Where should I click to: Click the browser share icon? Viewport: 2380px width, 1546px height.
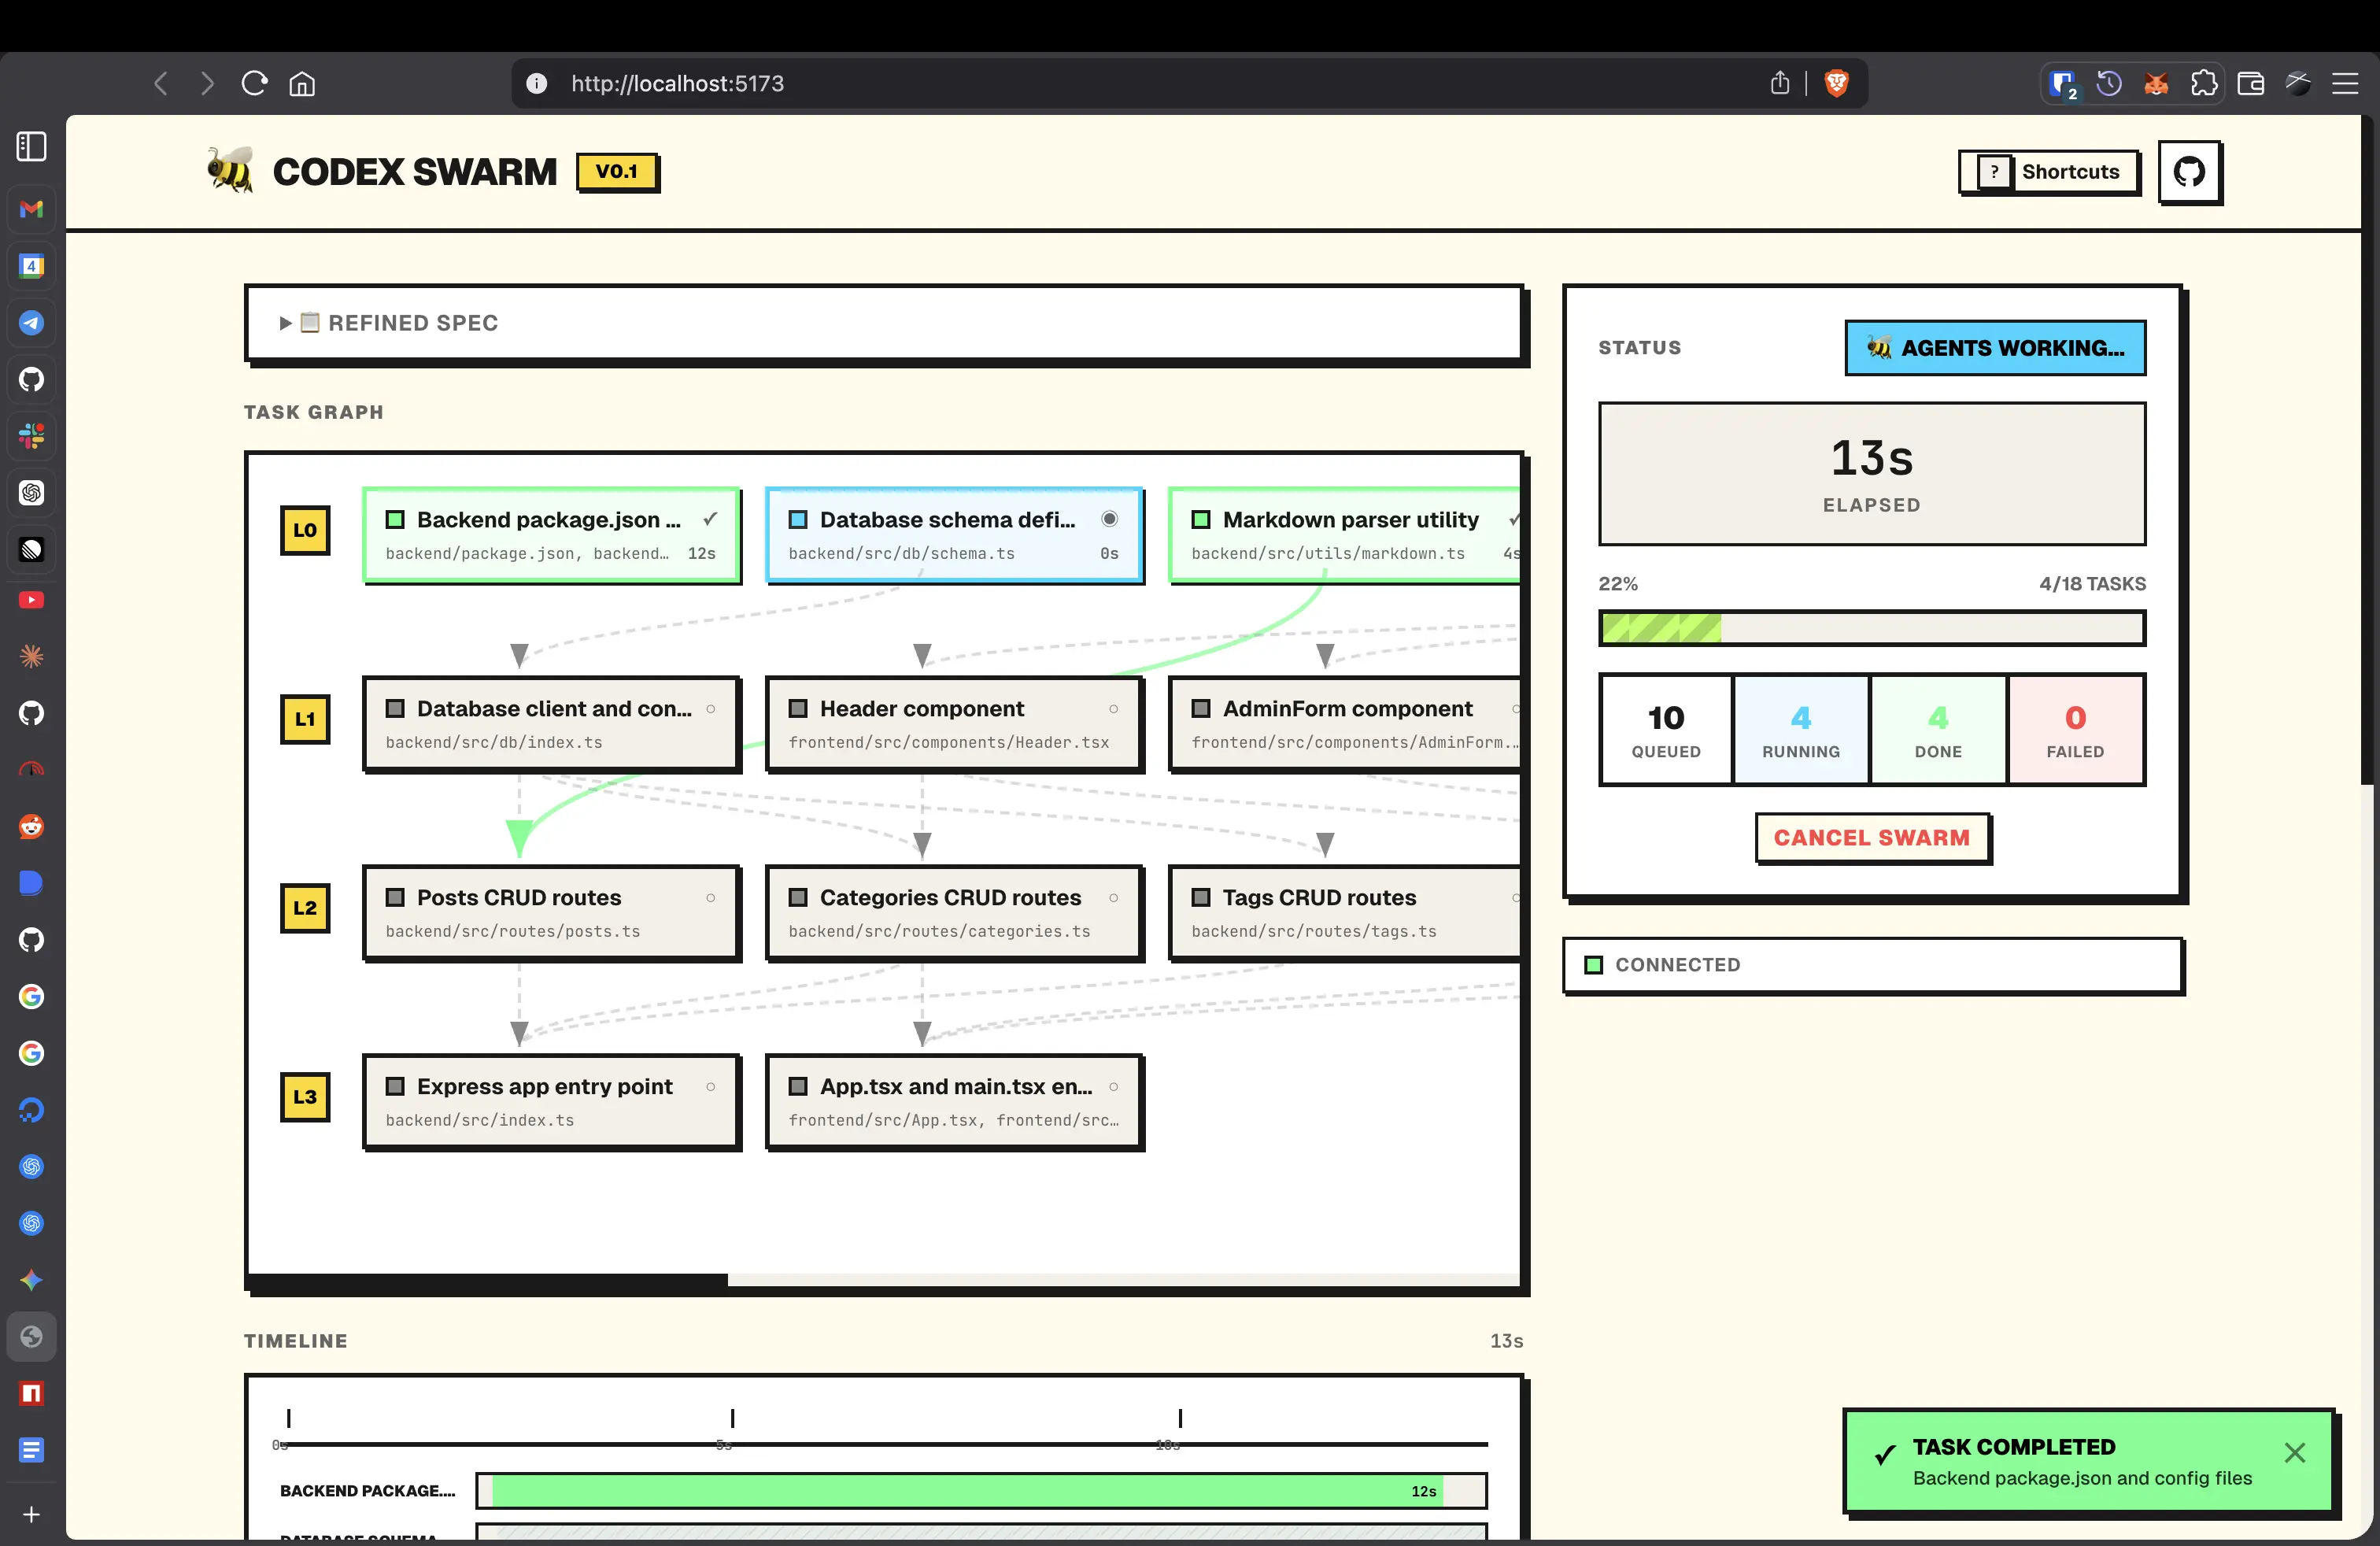[x=1779, y=83]
